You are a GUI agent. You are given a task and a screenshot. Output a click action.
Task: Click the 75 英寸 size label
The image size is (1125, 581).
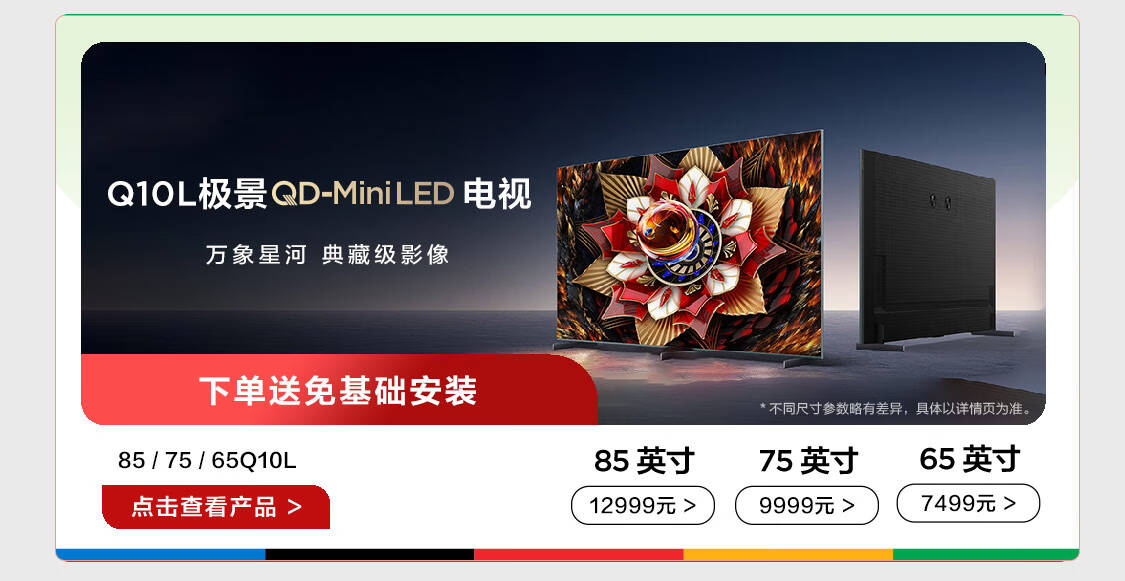click(808, 460)
